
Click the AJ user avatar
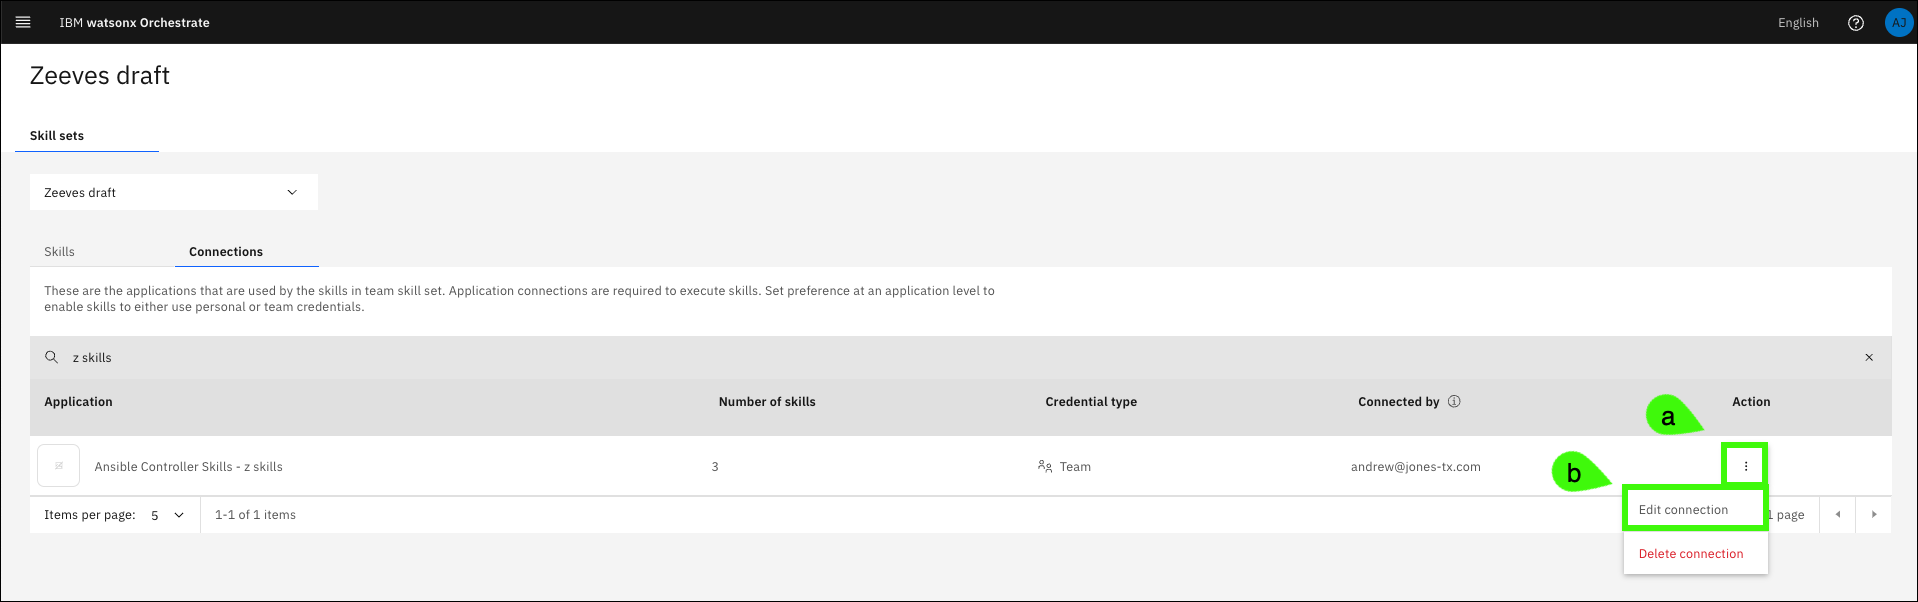(x=1898, y=23)
